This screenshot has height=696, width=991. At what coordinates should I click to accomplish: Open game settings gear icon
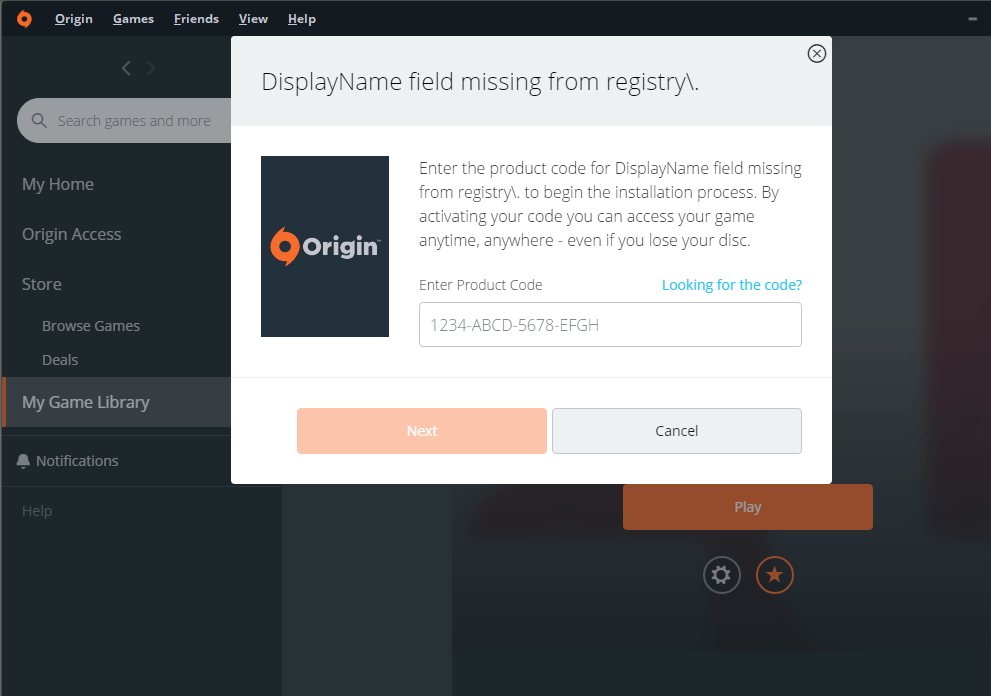(721, 575)
